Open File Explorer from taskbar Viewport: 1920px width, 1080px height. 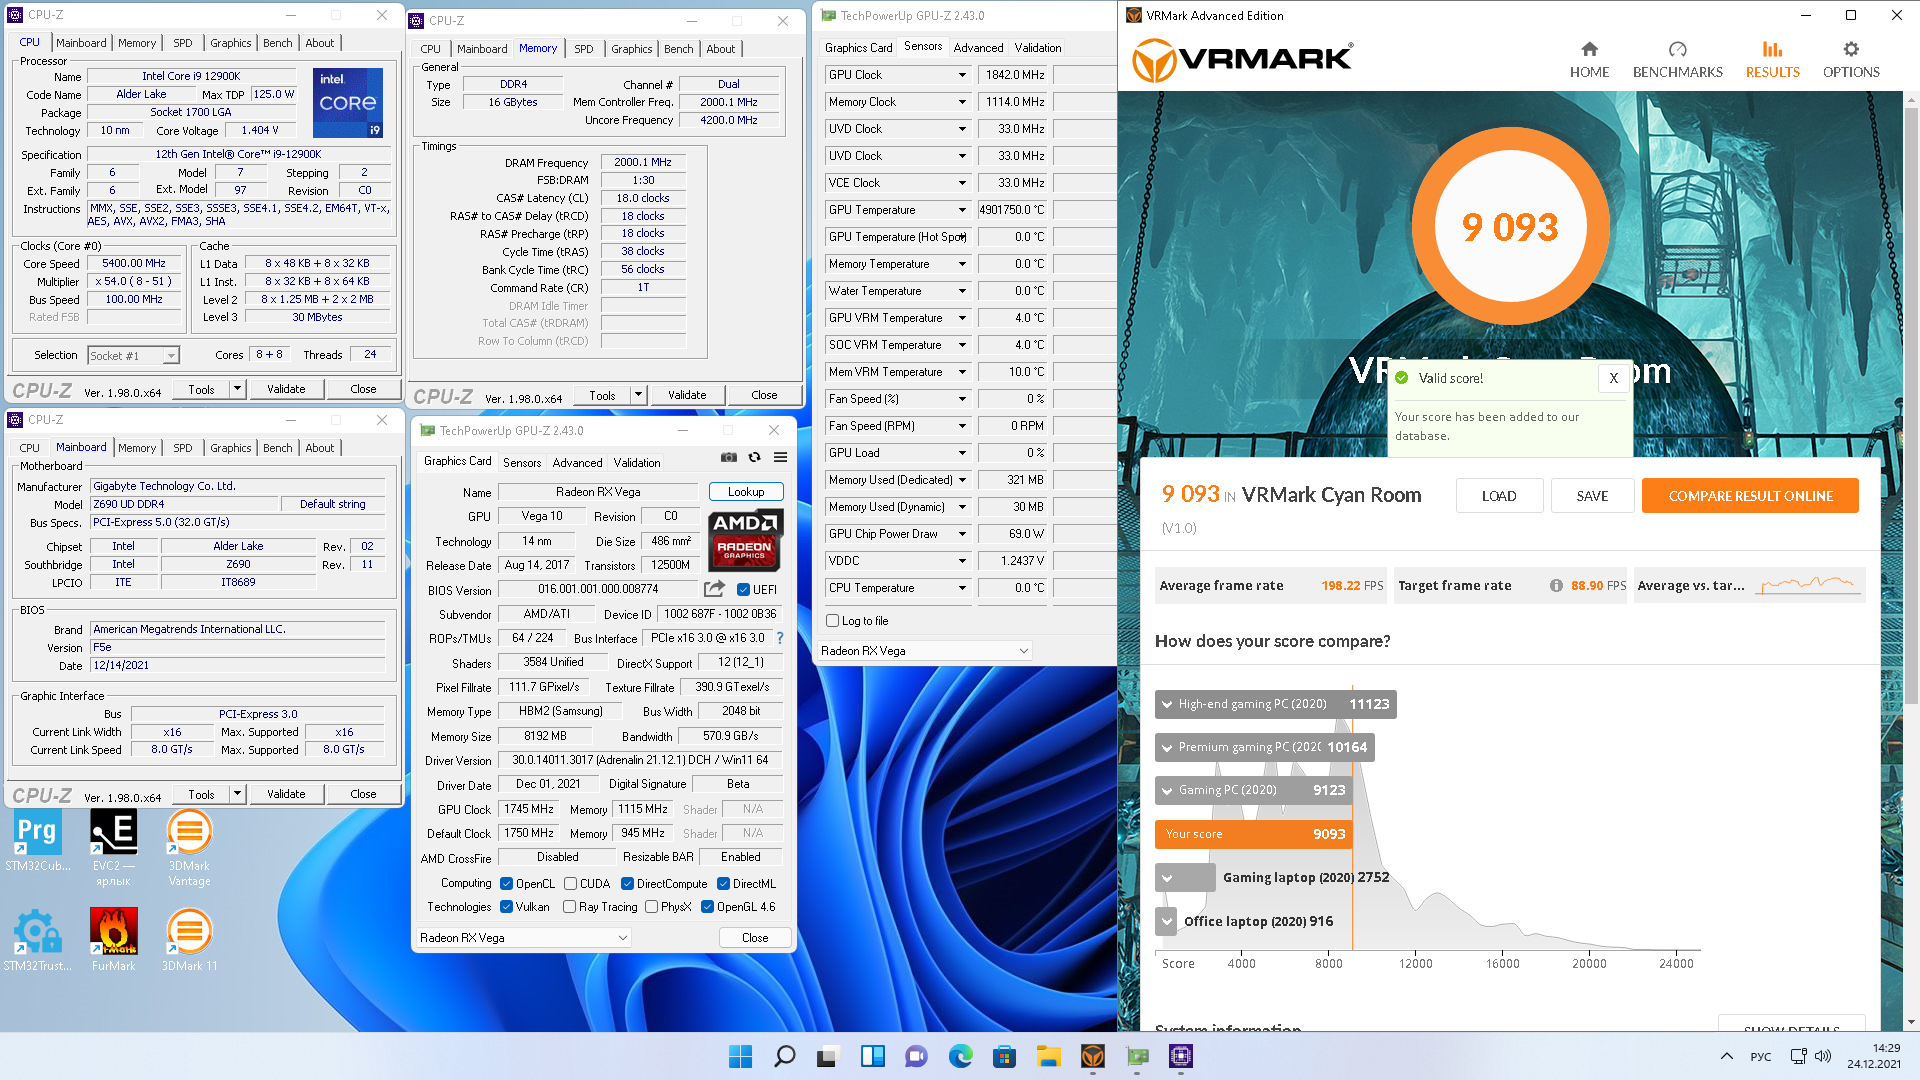click(1048, 1056)
